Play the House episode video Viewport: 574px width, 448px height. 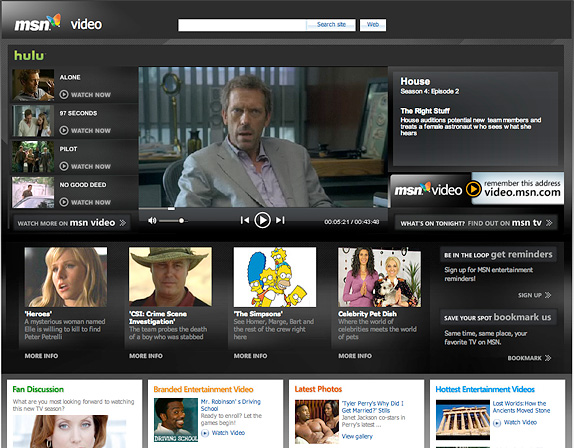[x=262, y=220]
